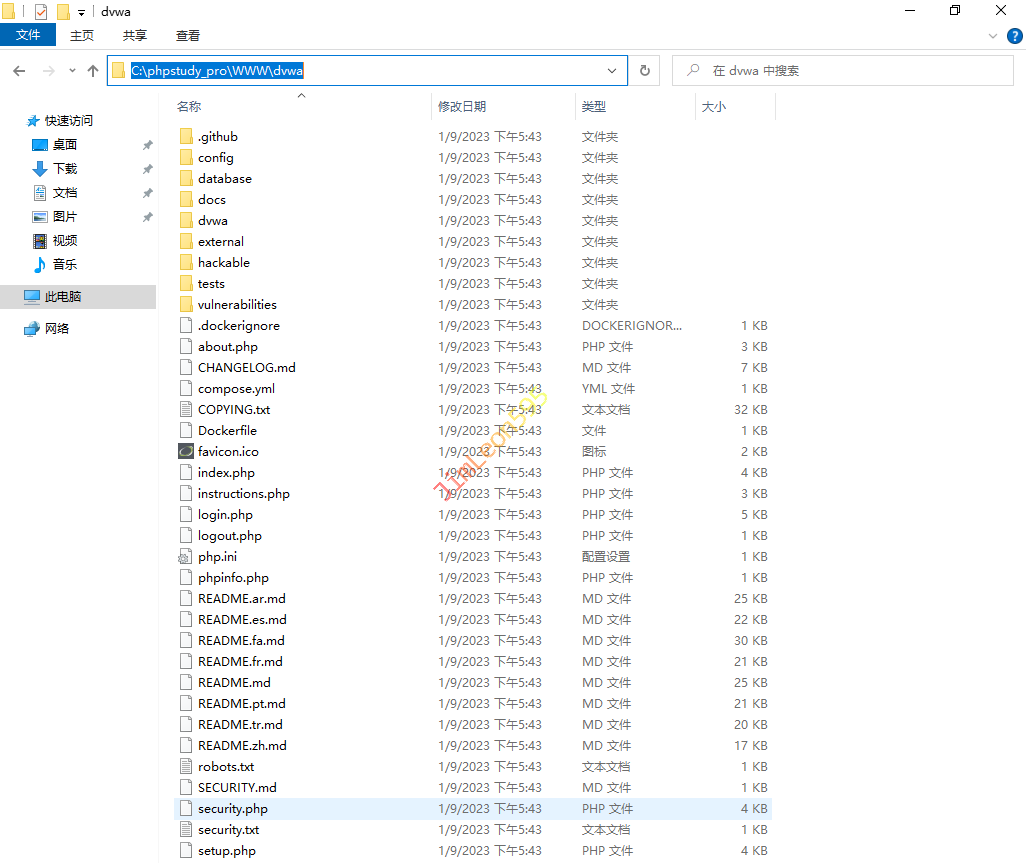
Task: Select the index.php file
Action: point(226,472)
